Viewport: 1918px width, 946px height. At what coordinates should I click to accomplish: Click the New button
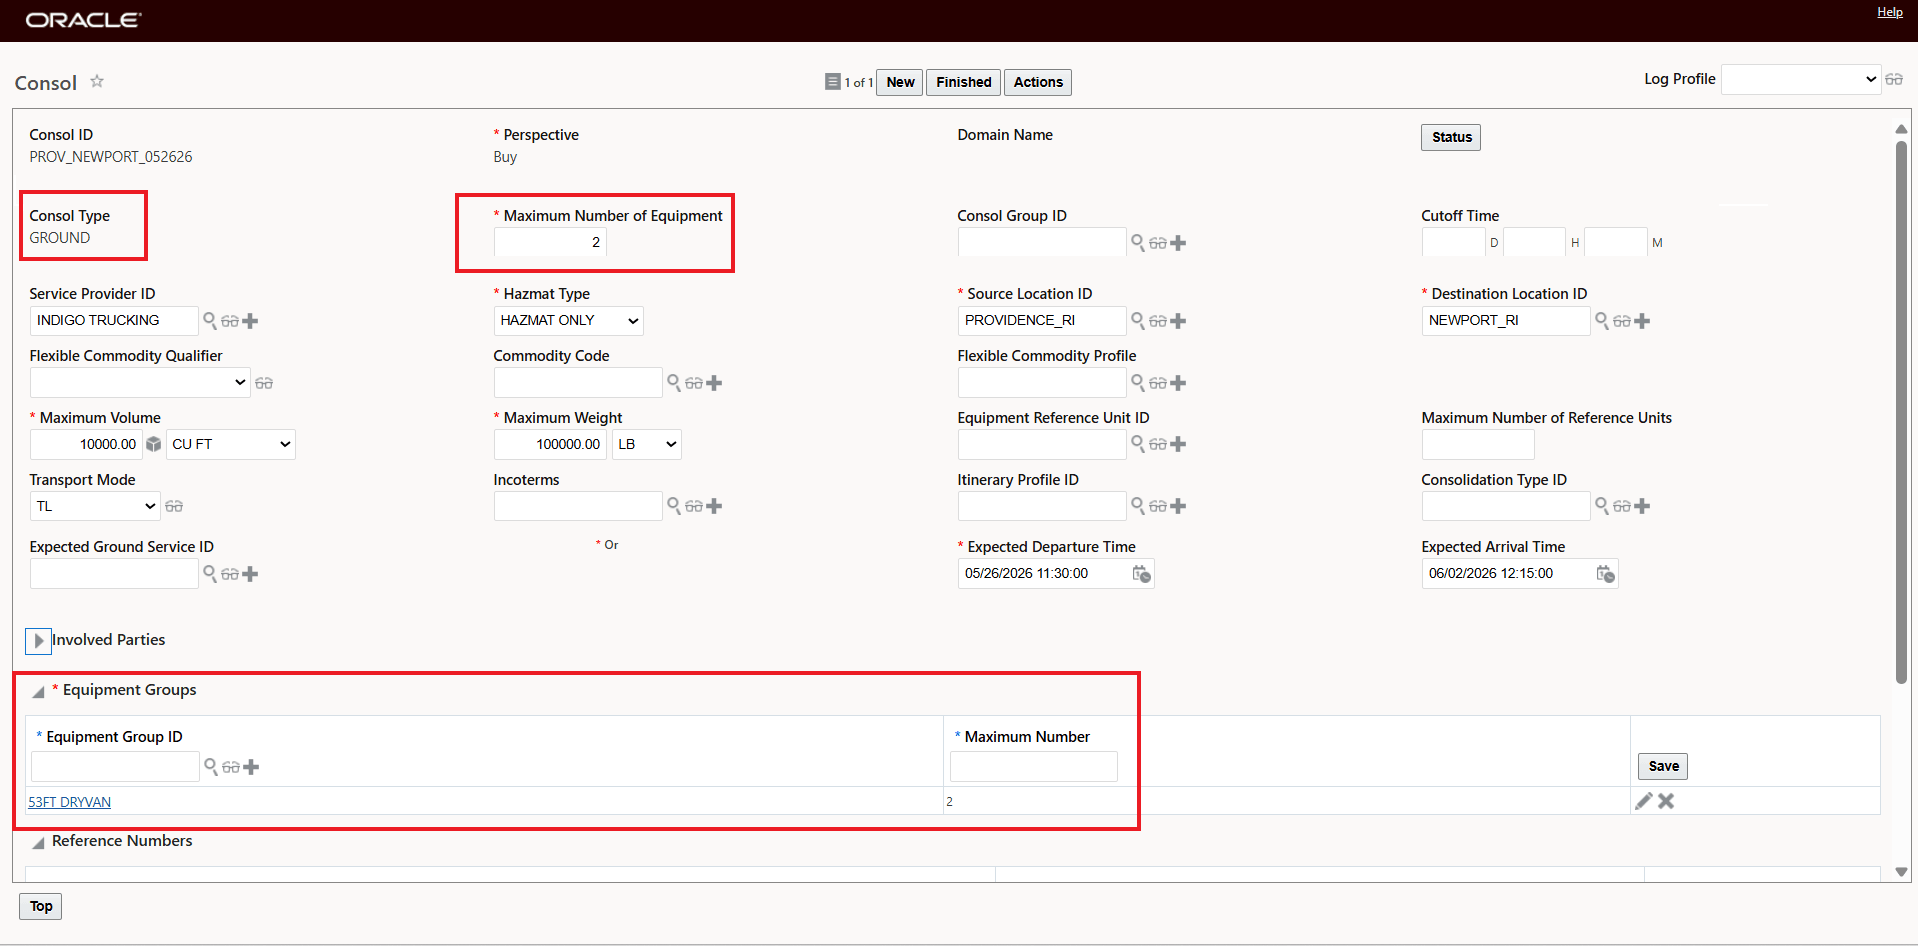point(900,82)
